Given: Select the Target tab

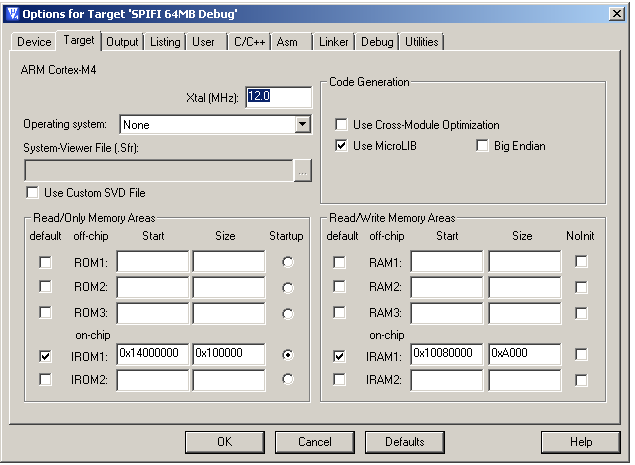Looking at the screenshot, I should point(79,41).
